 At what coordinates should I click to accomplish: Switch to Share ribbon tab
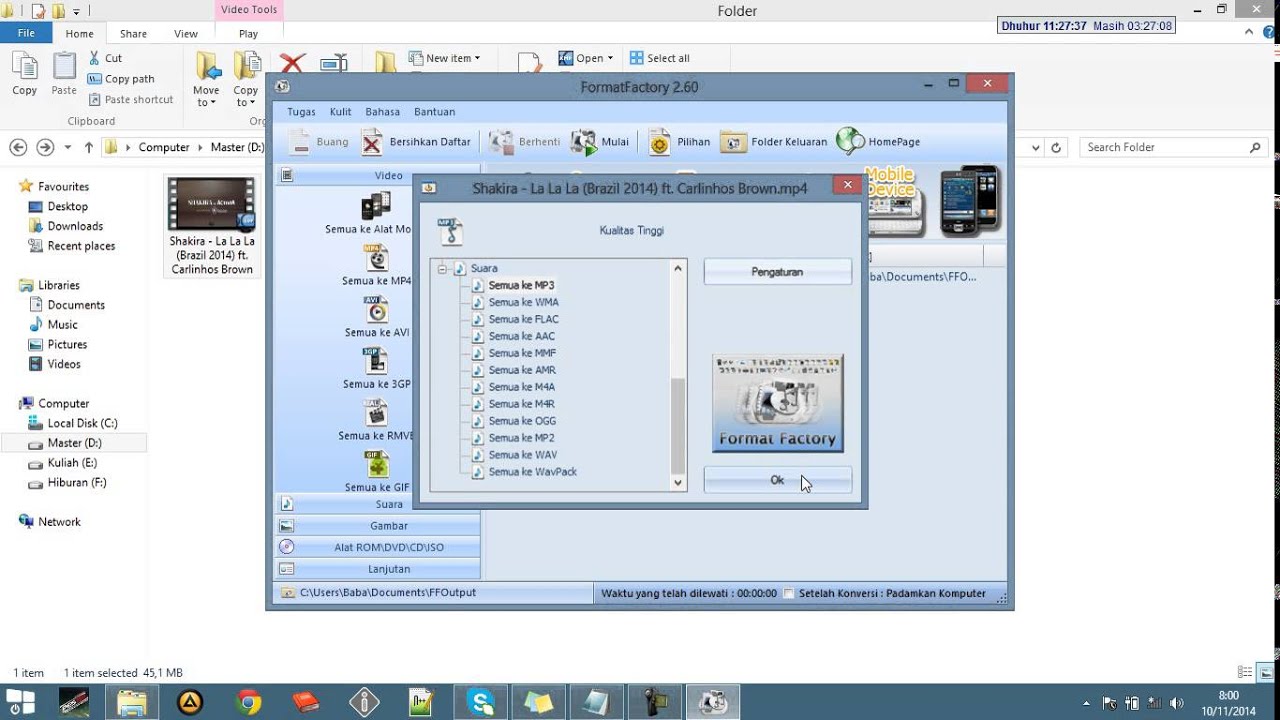pyautogui.click(x=133, y=34)
